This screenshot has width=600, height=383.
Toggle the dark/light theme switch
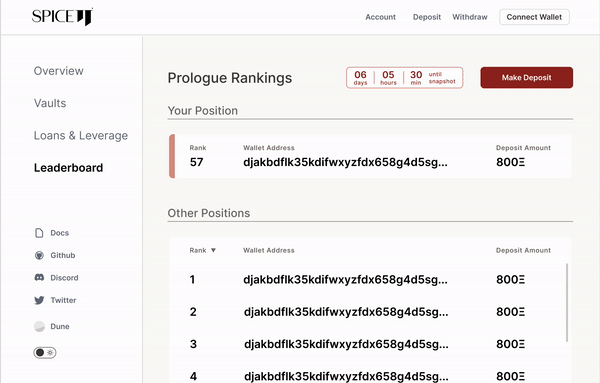(45, 352)
